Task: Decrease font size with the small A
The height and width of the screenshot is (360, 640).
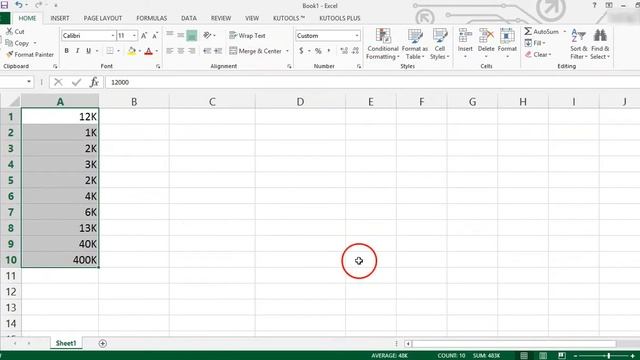Action: pos(155,36)
